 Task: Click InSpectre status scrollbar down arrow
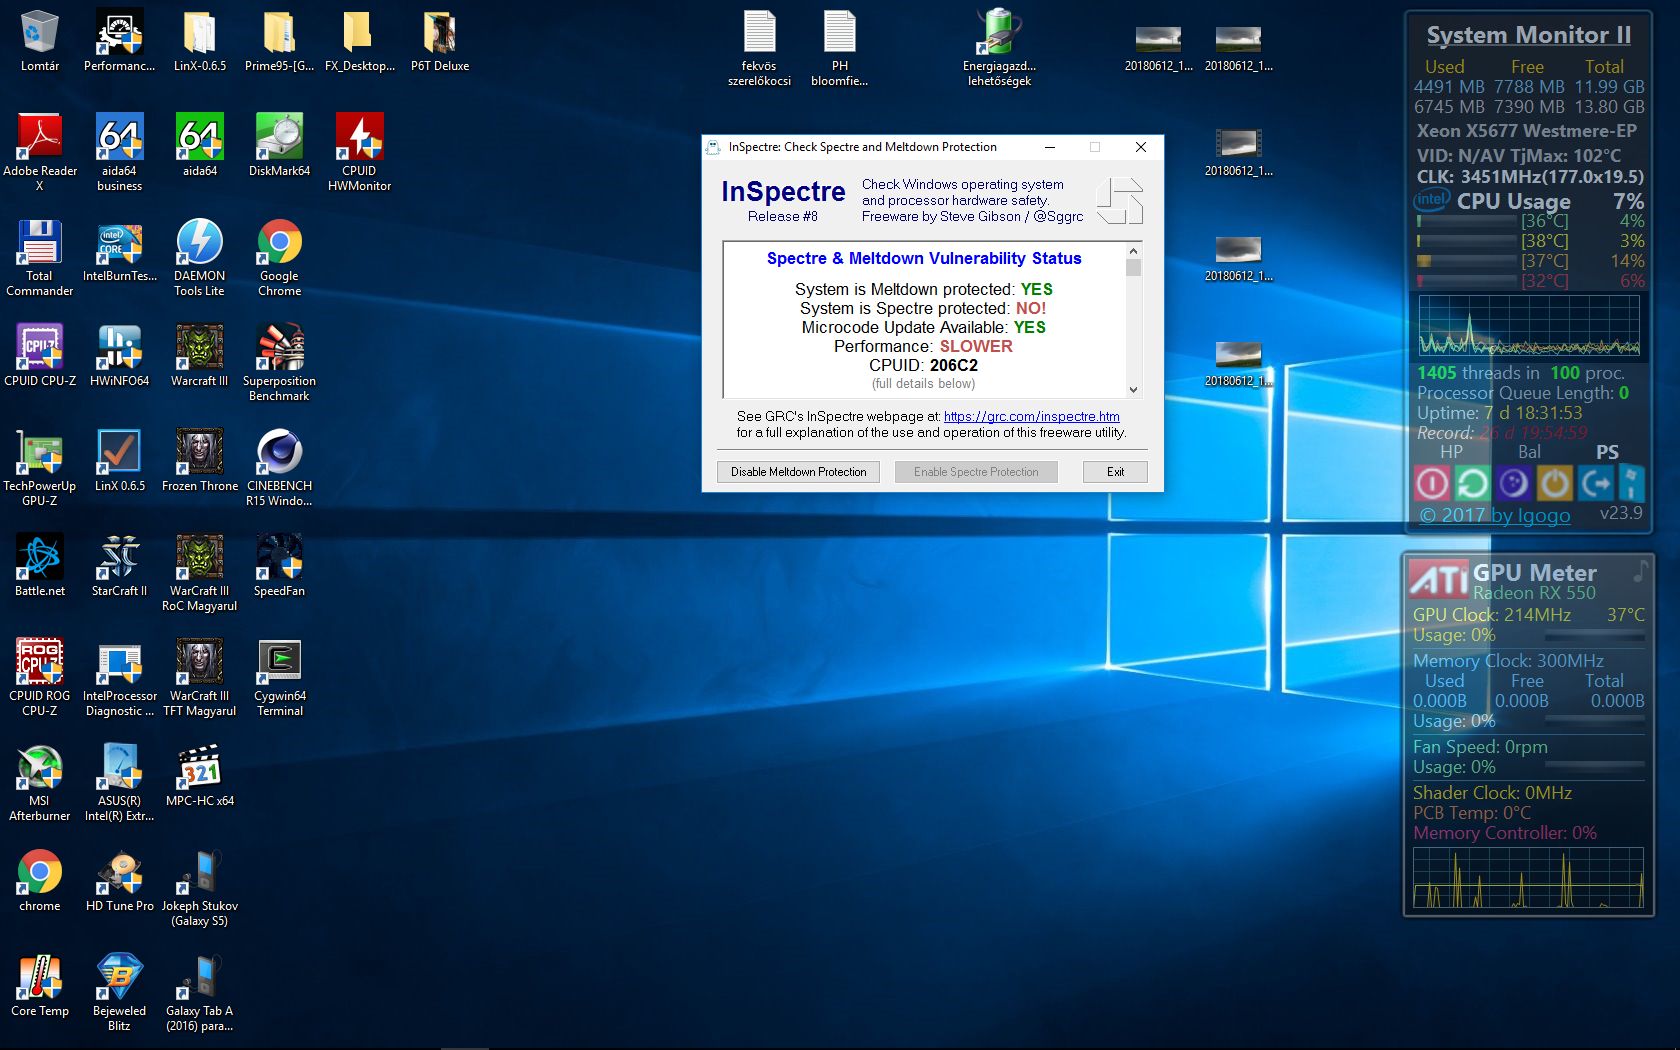(x=1133, y=390)
